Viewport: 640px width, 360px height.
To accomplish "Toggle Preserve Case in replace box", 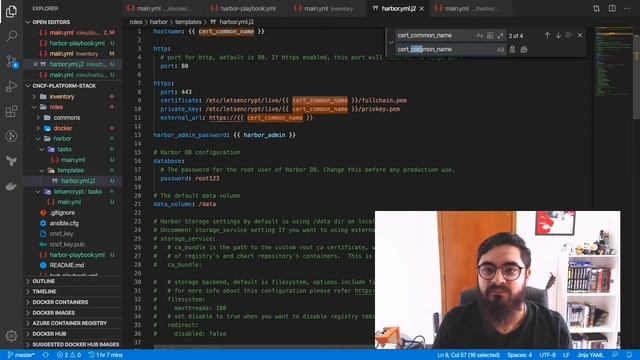I will tap(500, 49).
